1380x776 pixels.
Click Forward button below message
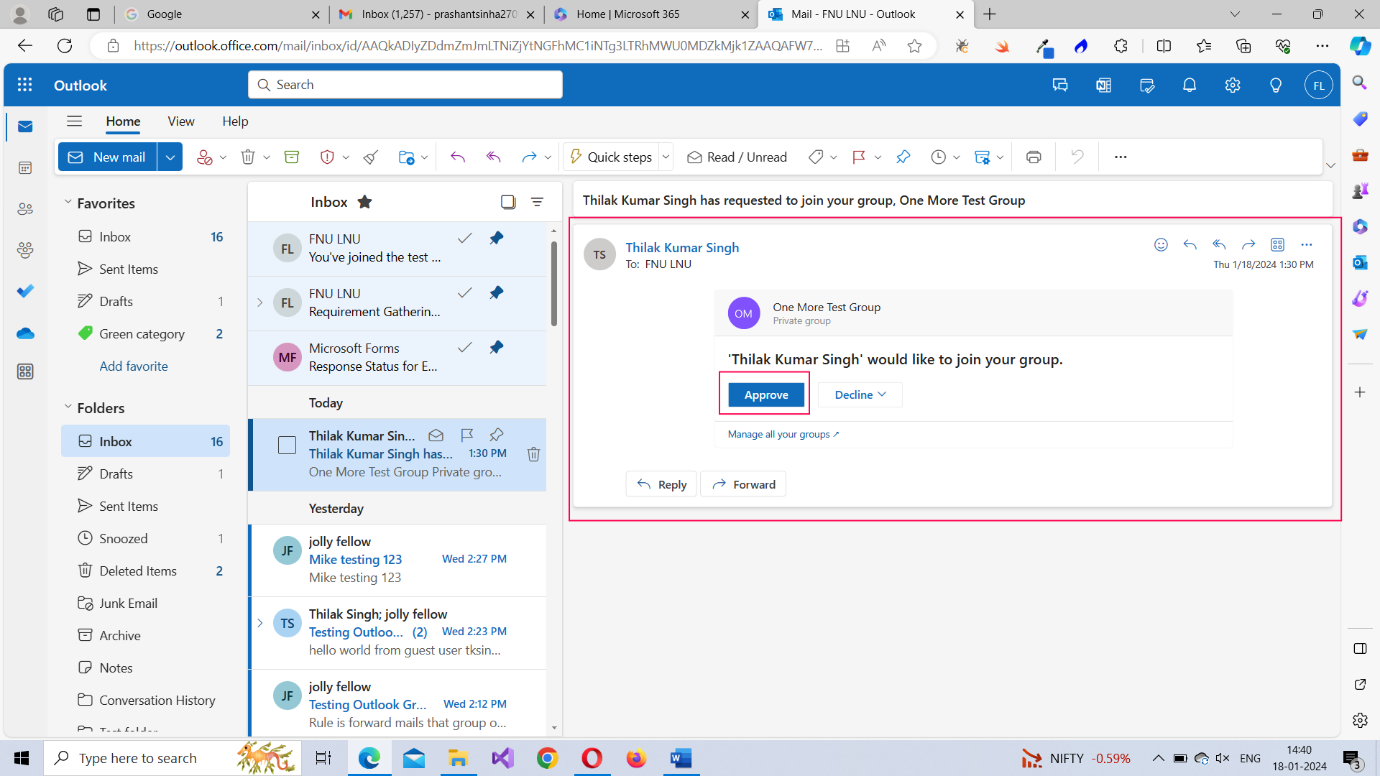tap(743, 484)
